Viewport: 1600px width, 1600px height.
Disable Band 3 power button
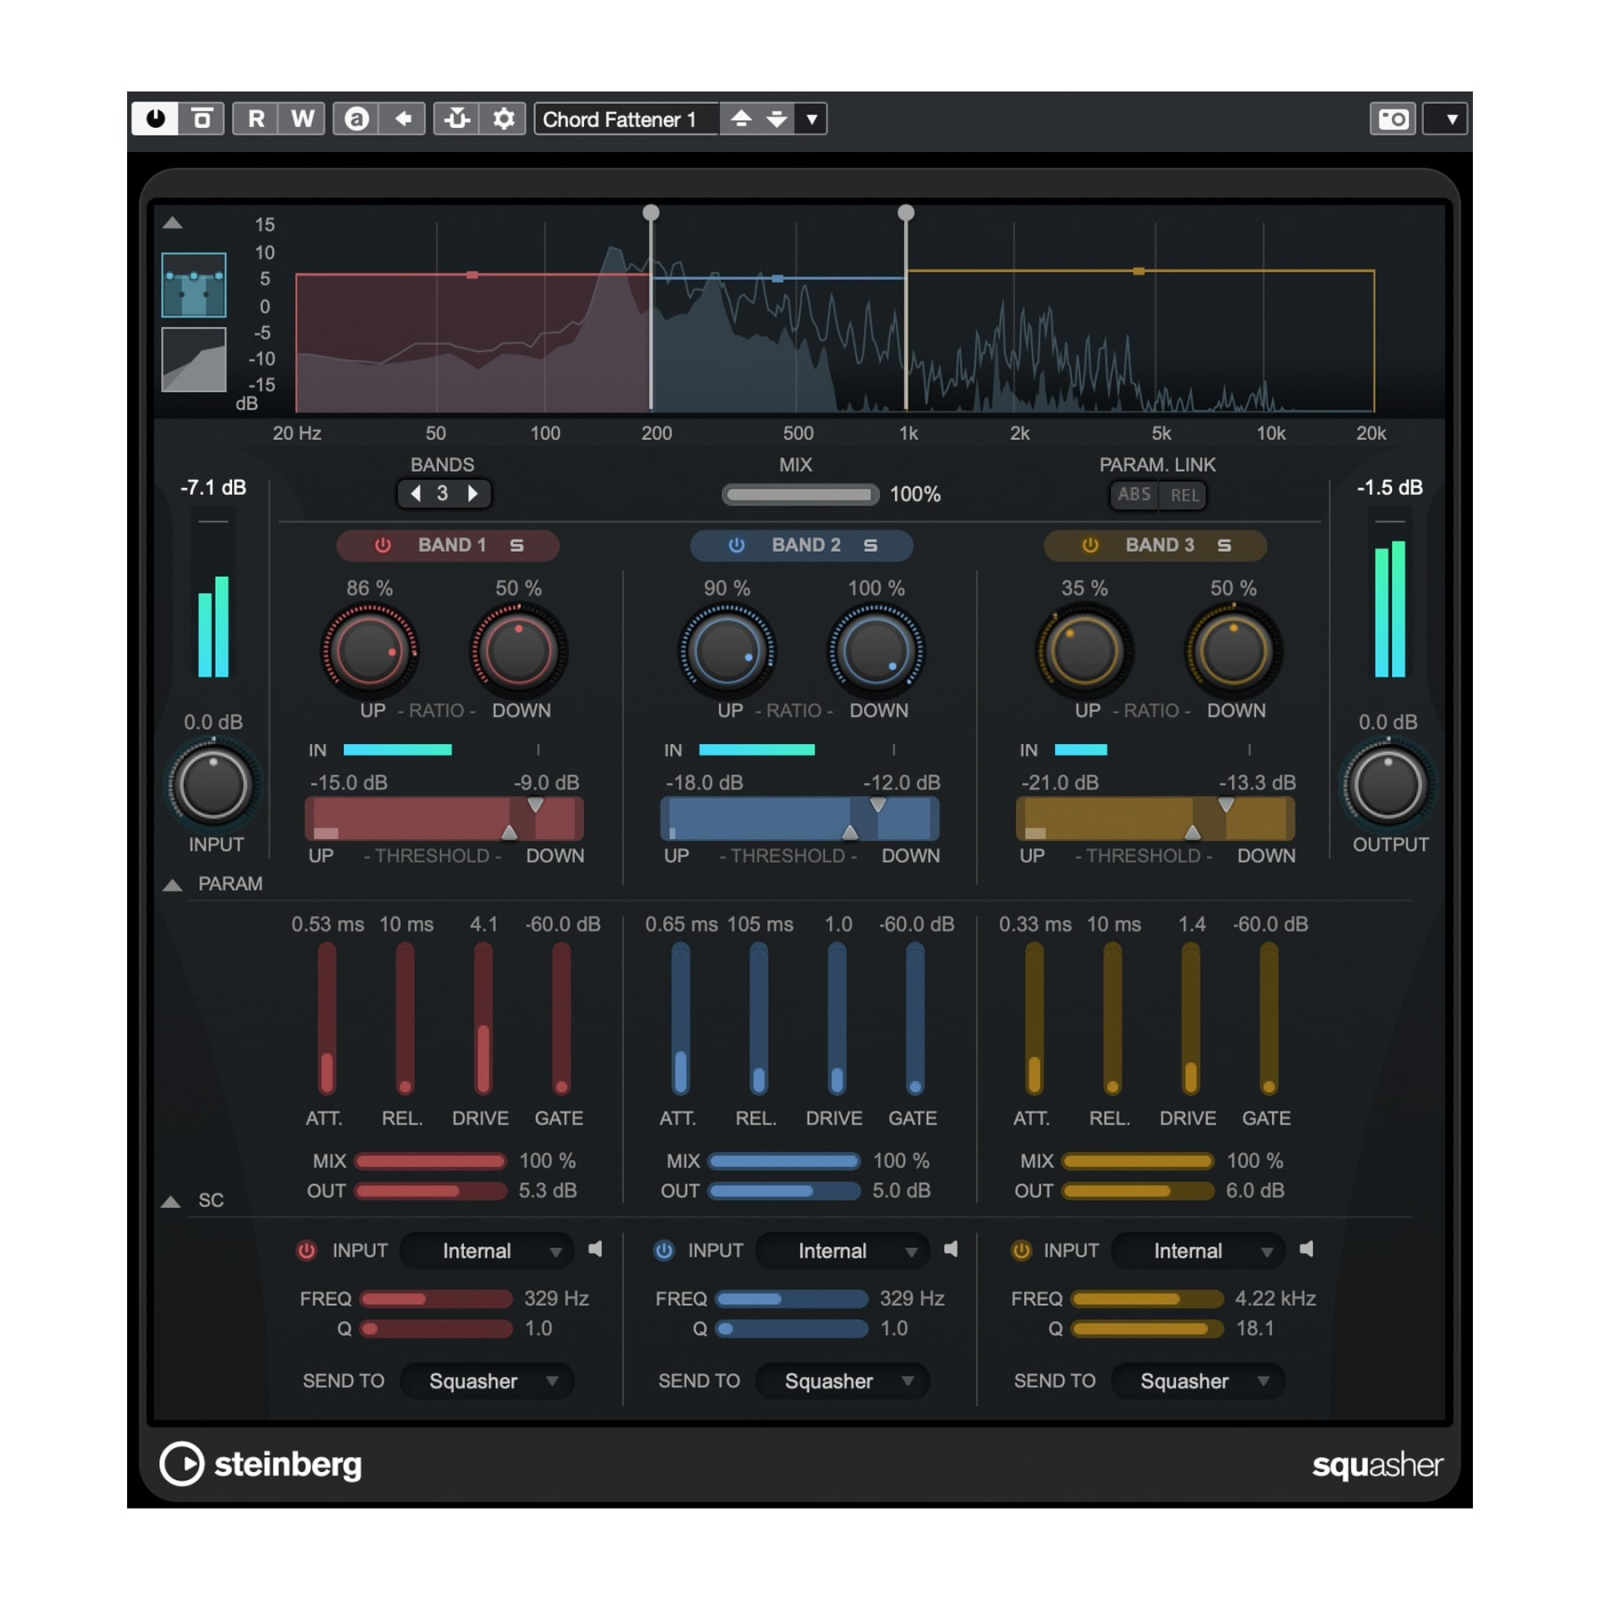tap(1090, 545)
